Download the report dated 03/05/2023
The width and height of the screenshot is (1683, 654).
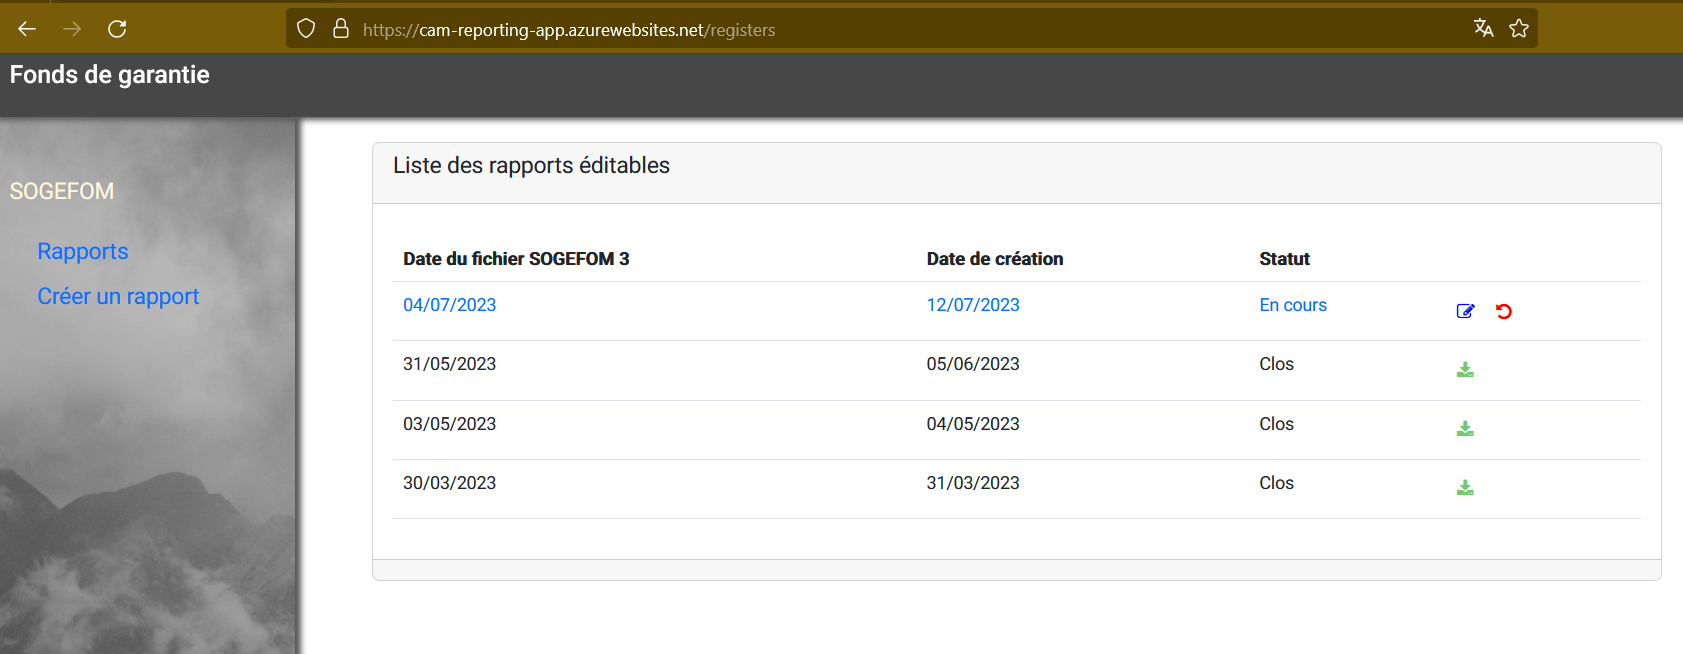click(1465, 429)
